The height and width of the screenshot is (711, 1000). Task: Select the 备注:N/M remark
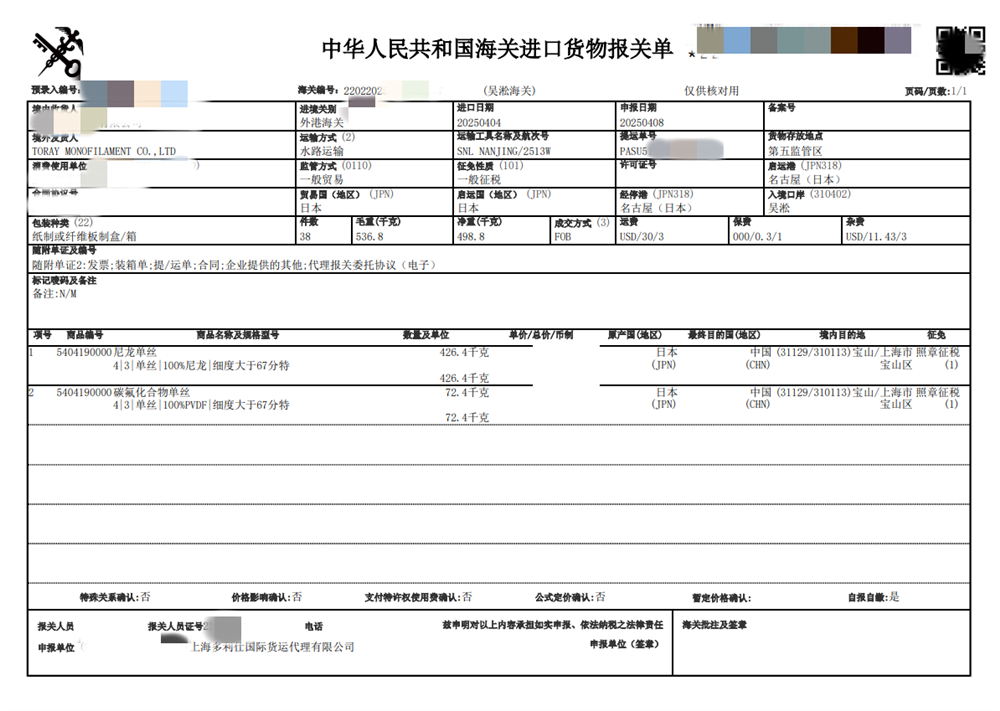point(54,294)
